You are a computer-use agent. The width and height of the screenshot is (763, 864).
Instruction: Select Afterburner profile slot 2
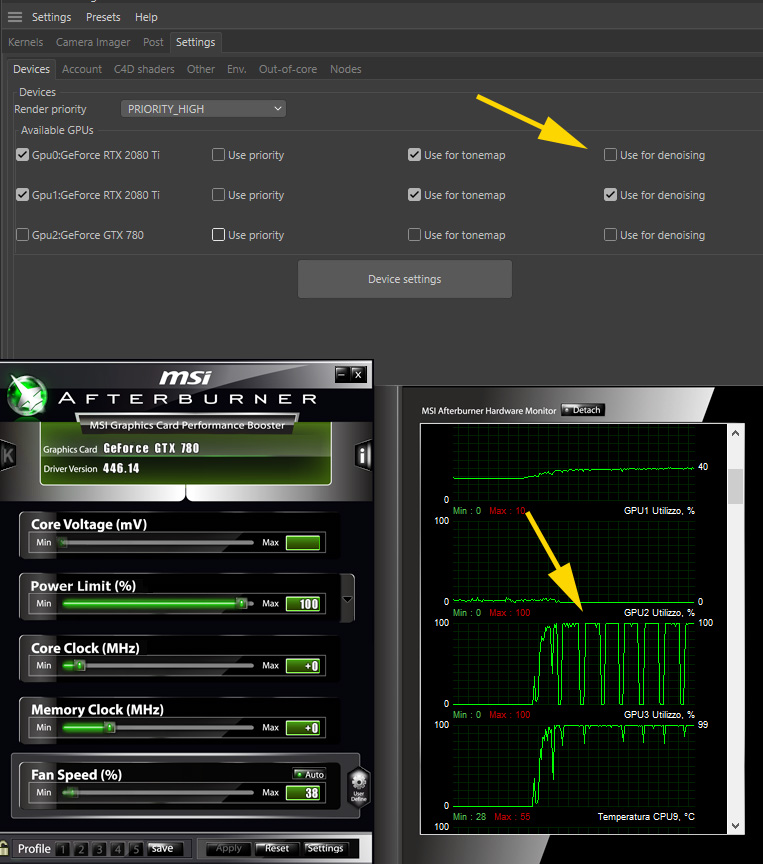coord(81,849)
